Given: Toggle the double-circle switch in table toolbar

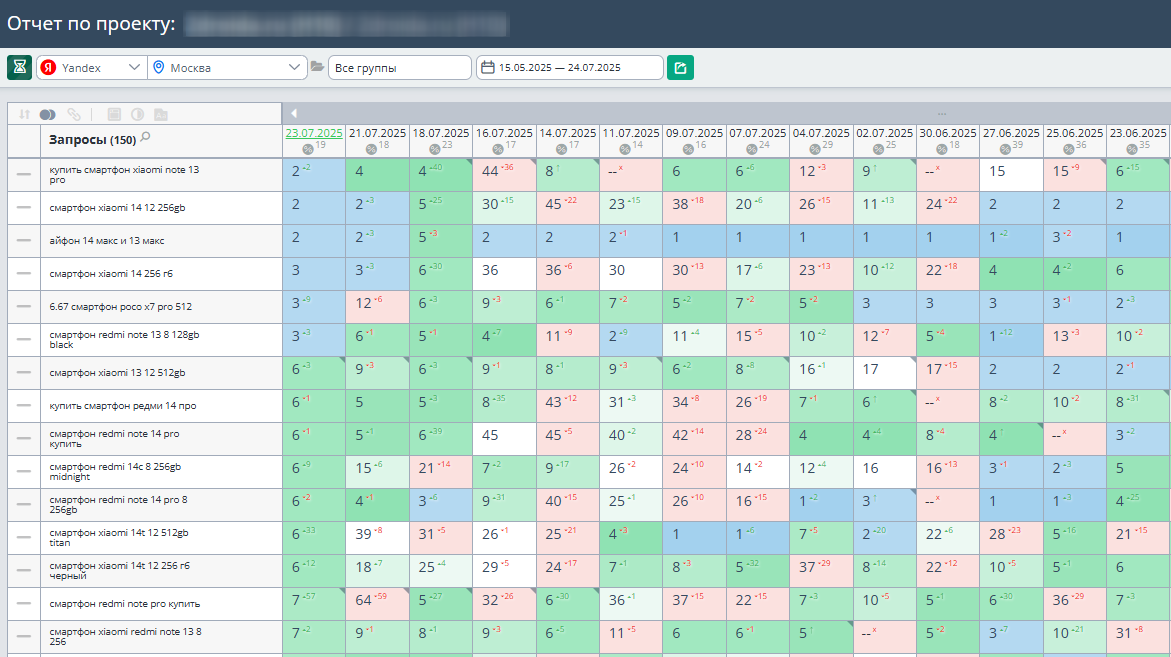Looking at the screenshot, I should 48,114.
